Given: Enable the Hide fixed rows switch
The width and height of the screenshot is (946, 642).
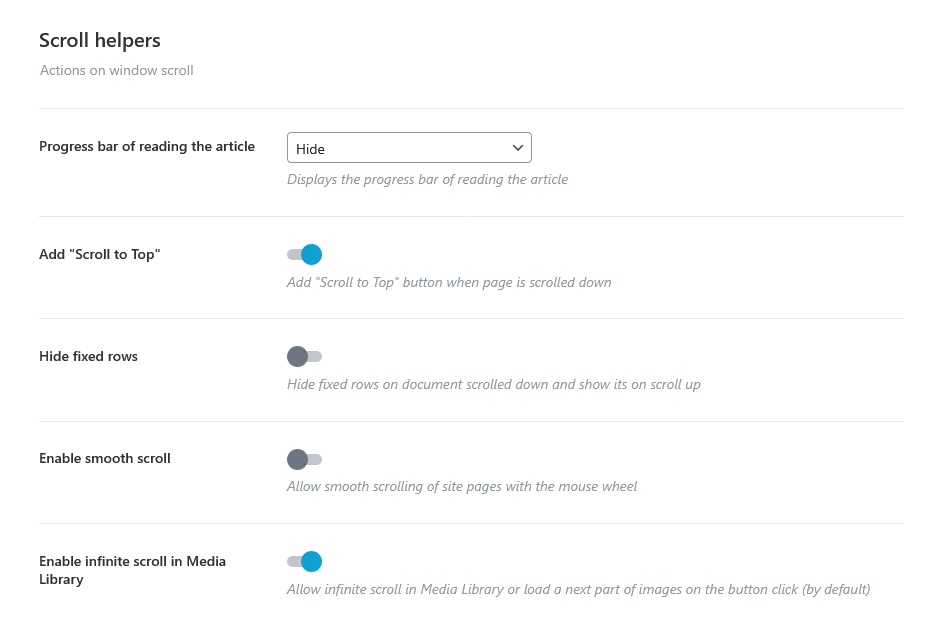Looking at the screenshot, I should point(305,357).
